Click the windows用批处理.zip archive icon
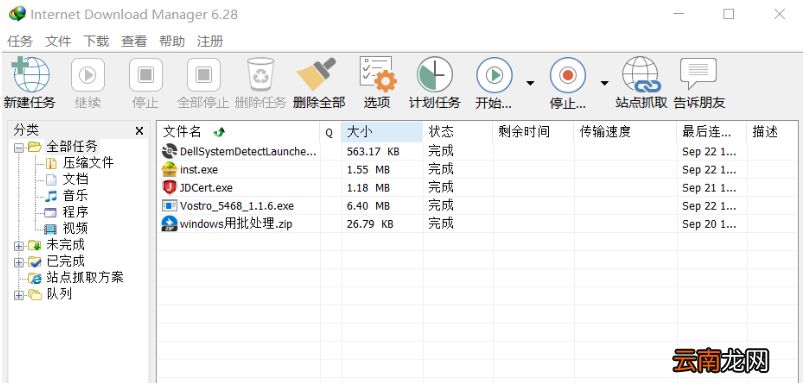 coord(170,224)
